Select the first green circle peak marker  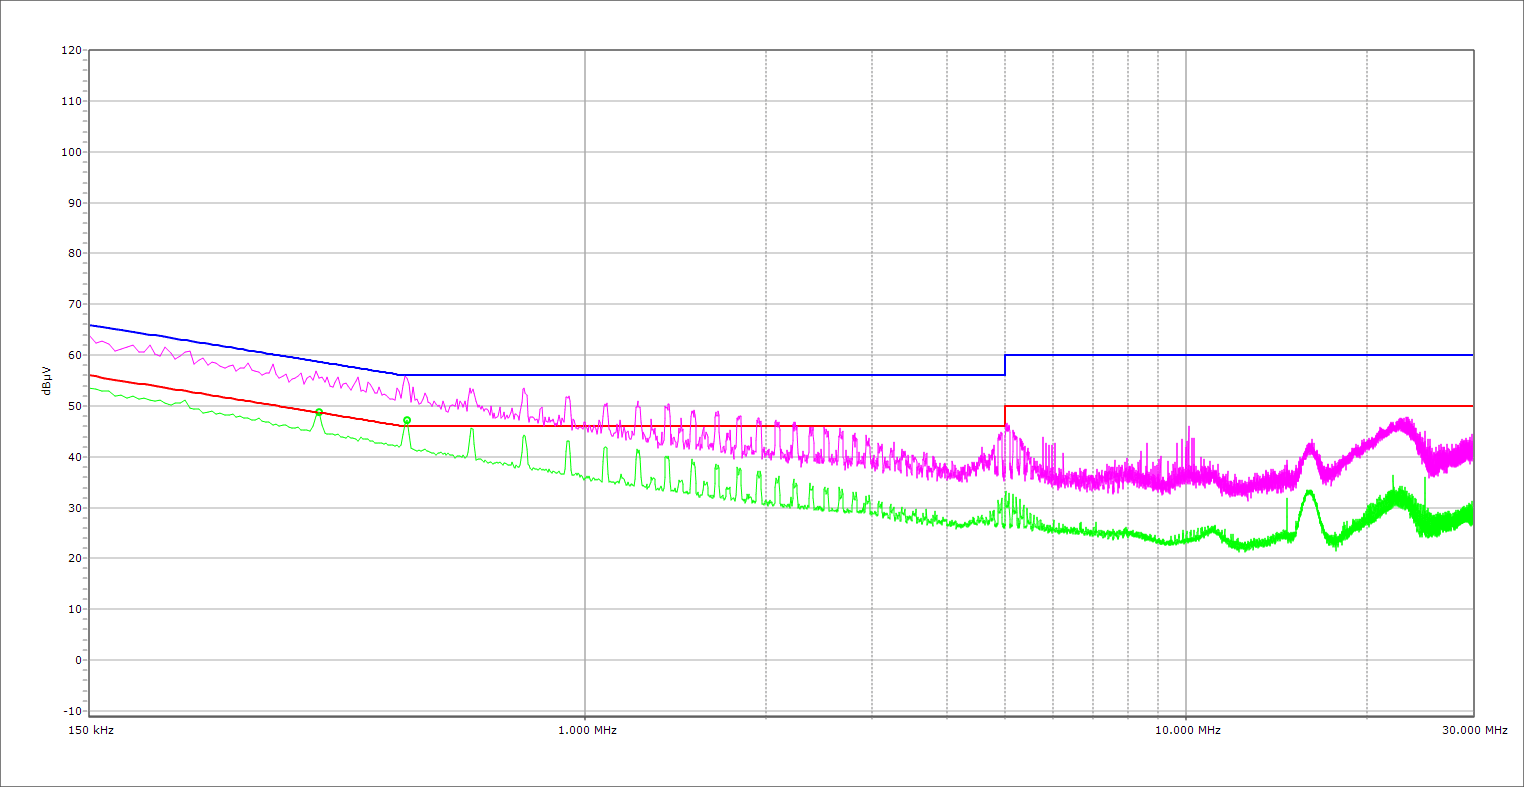(319, 412)
